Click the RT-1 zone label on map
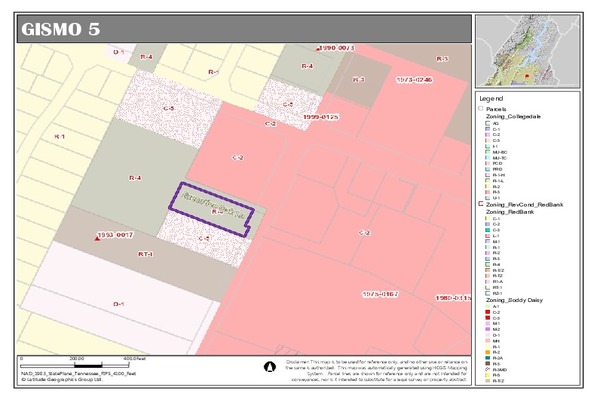The image size is (600, 400). click(145, 254)
